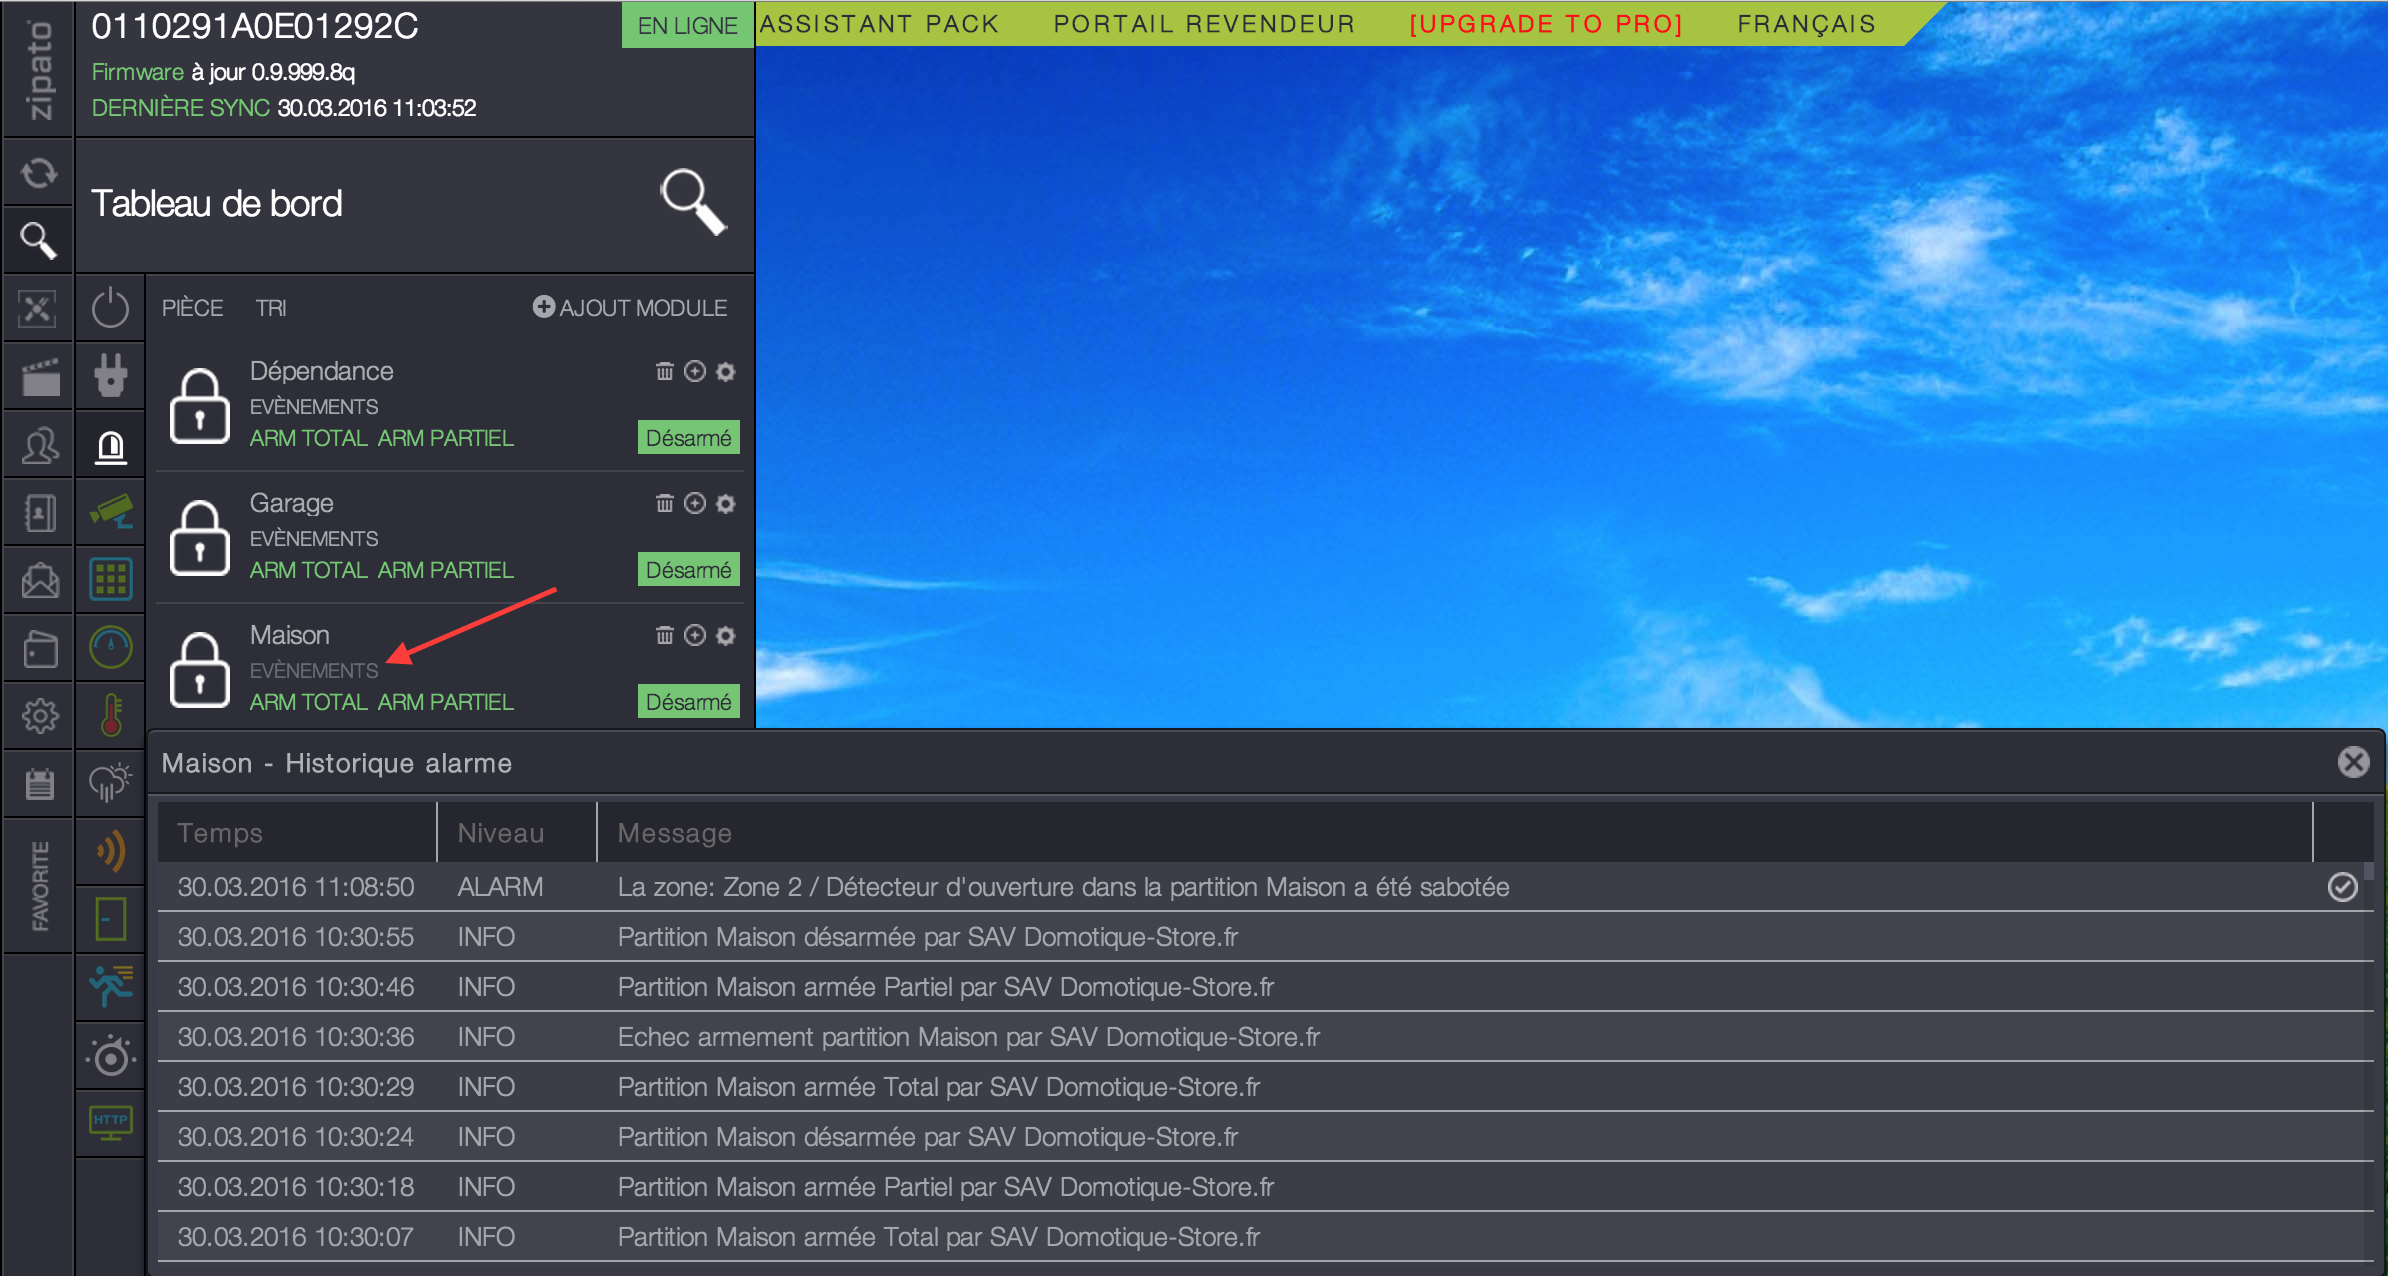
Task: Select the thermometer temperature category icon
Action: pos(111,714)
